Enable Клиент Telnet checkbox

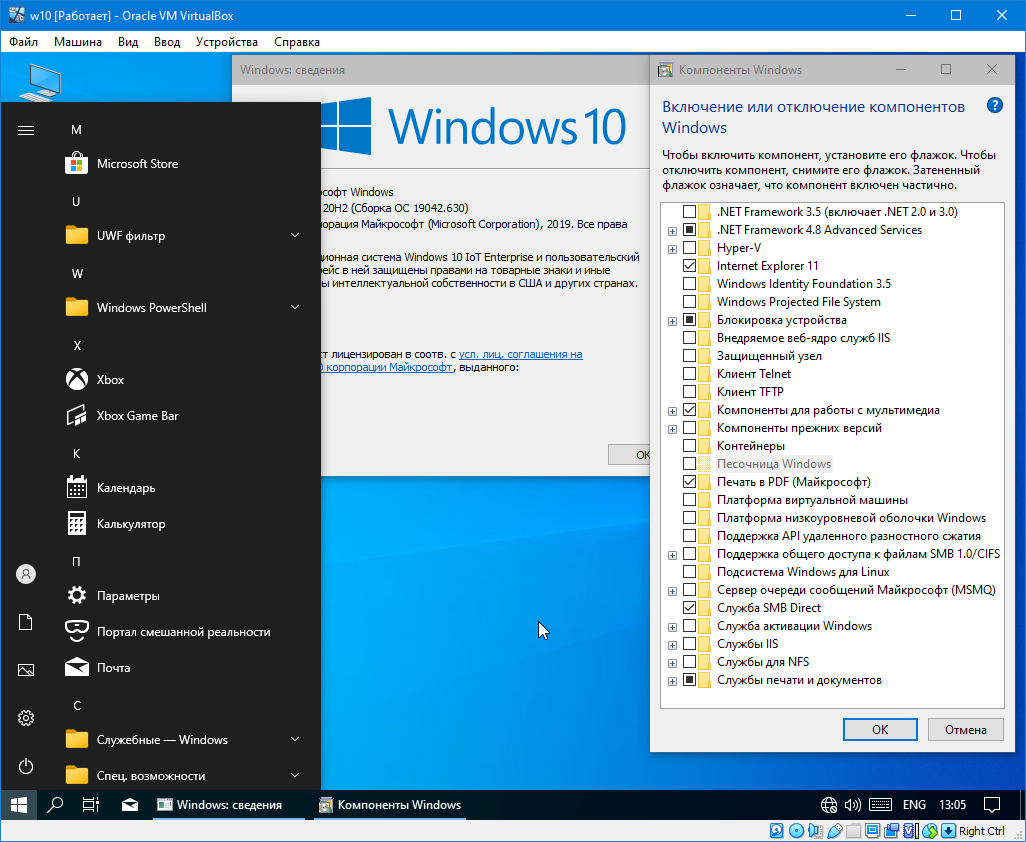click(x=689, y=374)
